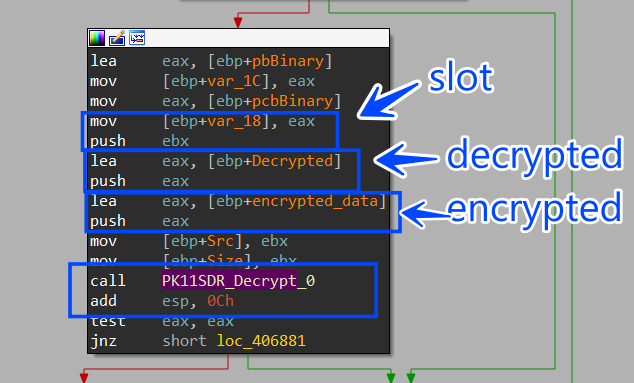Click the node color palette icon
634x383 pixels.
tap(97, 38)
